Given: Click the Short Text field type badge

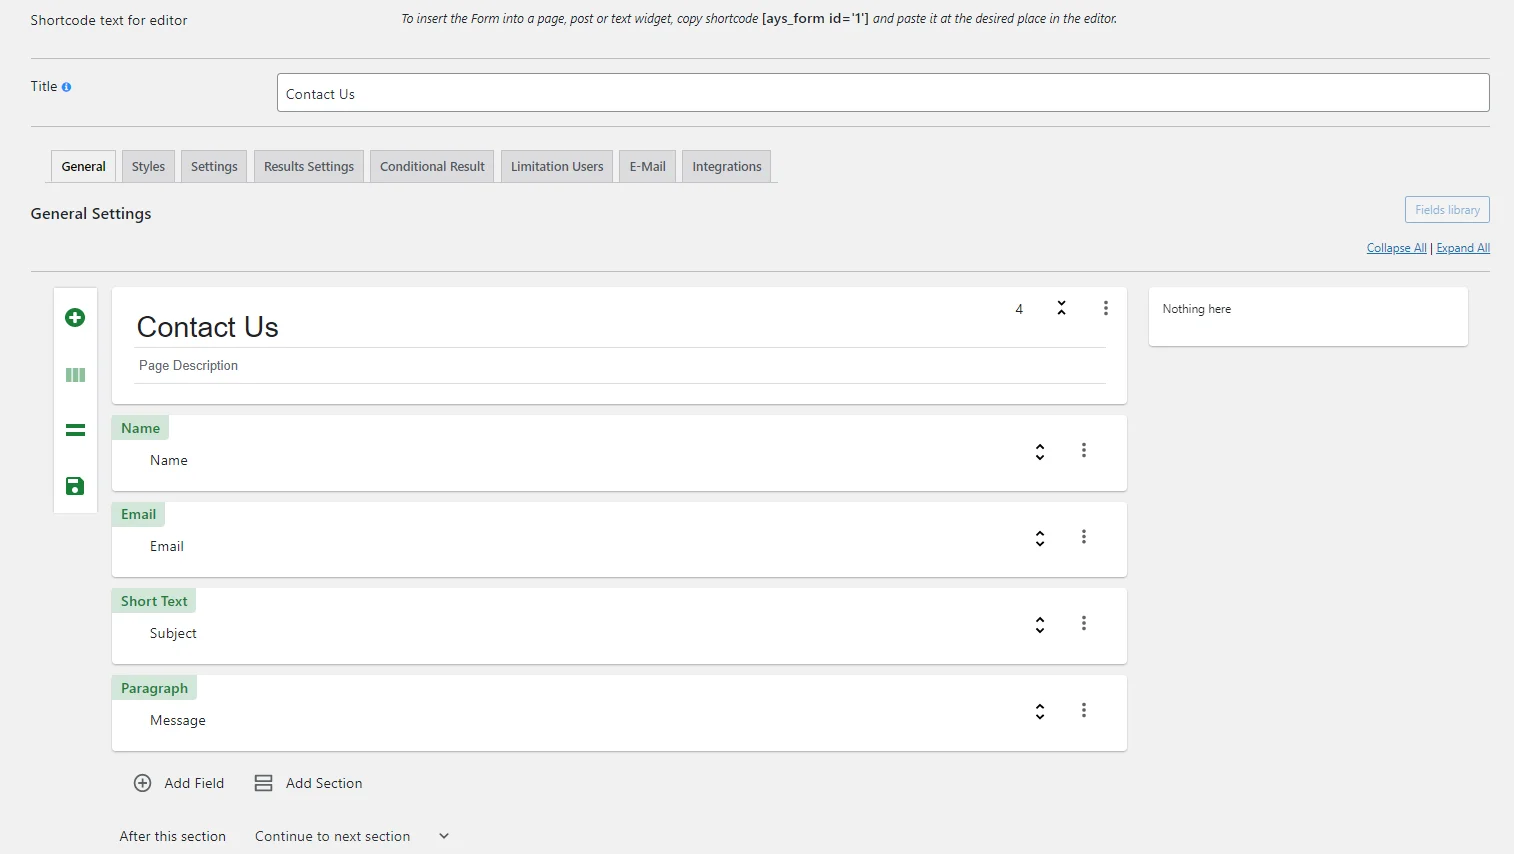Looking at the screenshot, I should click(x=154, y=601).
